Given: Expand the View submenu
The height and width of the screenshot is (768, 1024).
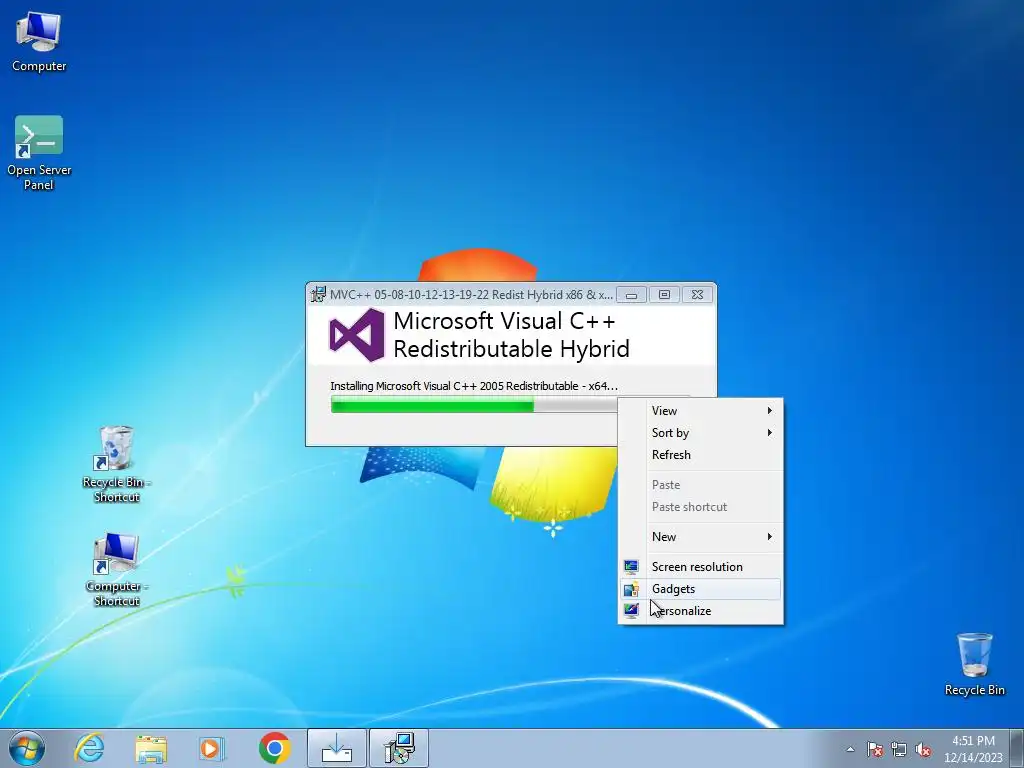Looking at the screenshot, I should click(x=701, y=411).
